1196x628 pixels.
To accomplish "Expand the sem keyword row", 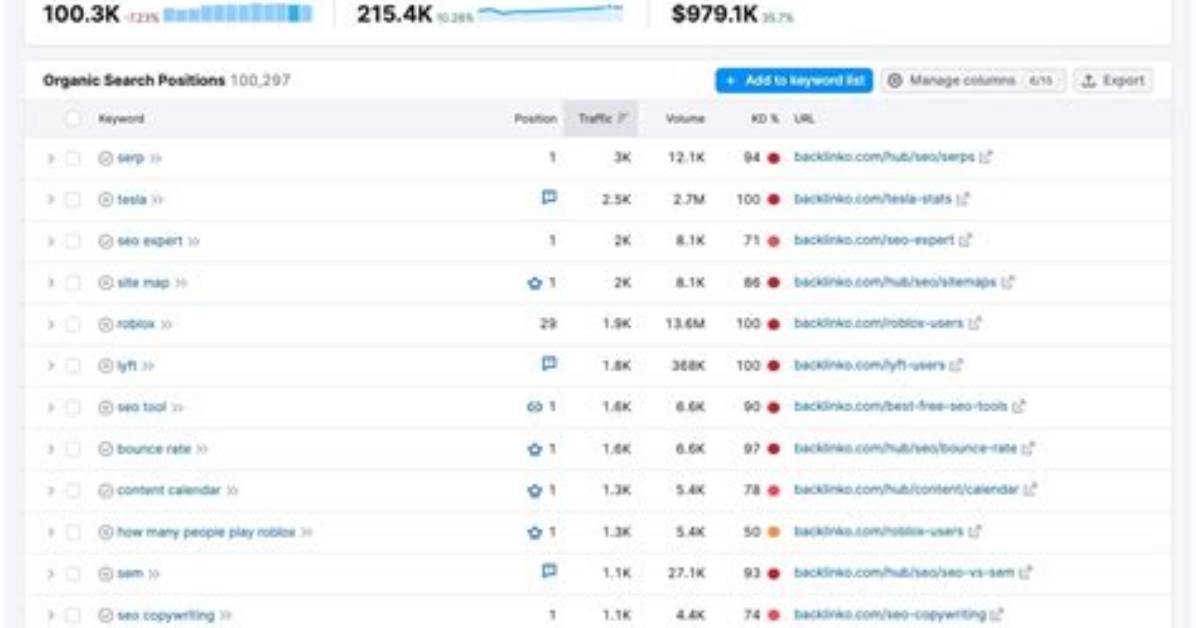I will tap(50, 574).
